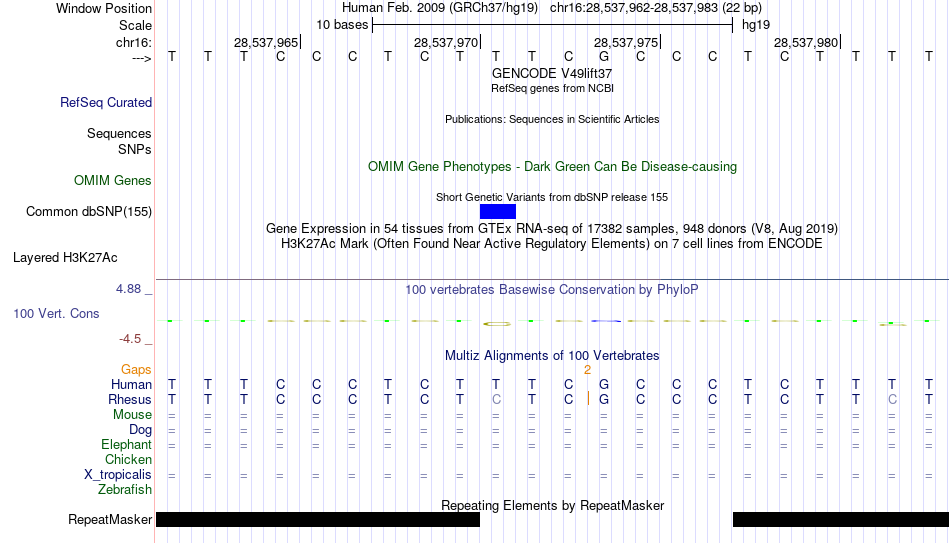Click 'Repeating Elements by RepeatMasker' title
This screenshot has width=950, height=543.
(553, 505)
